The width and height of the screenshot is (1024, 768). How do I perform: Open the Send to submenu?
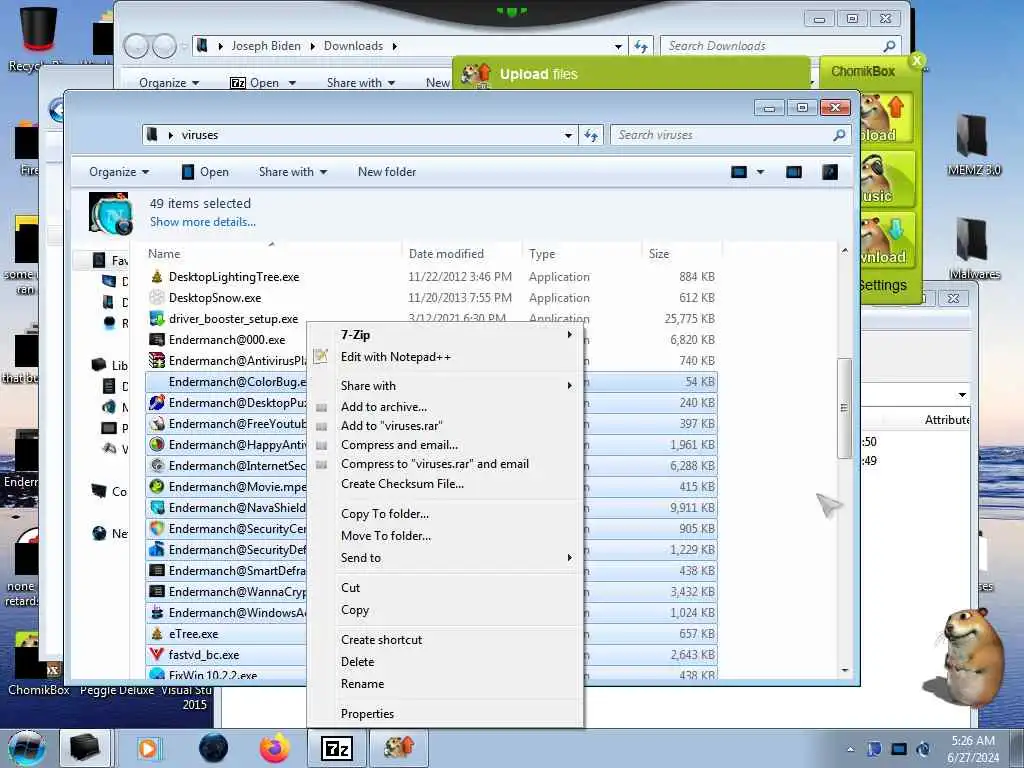click(444, 558)
